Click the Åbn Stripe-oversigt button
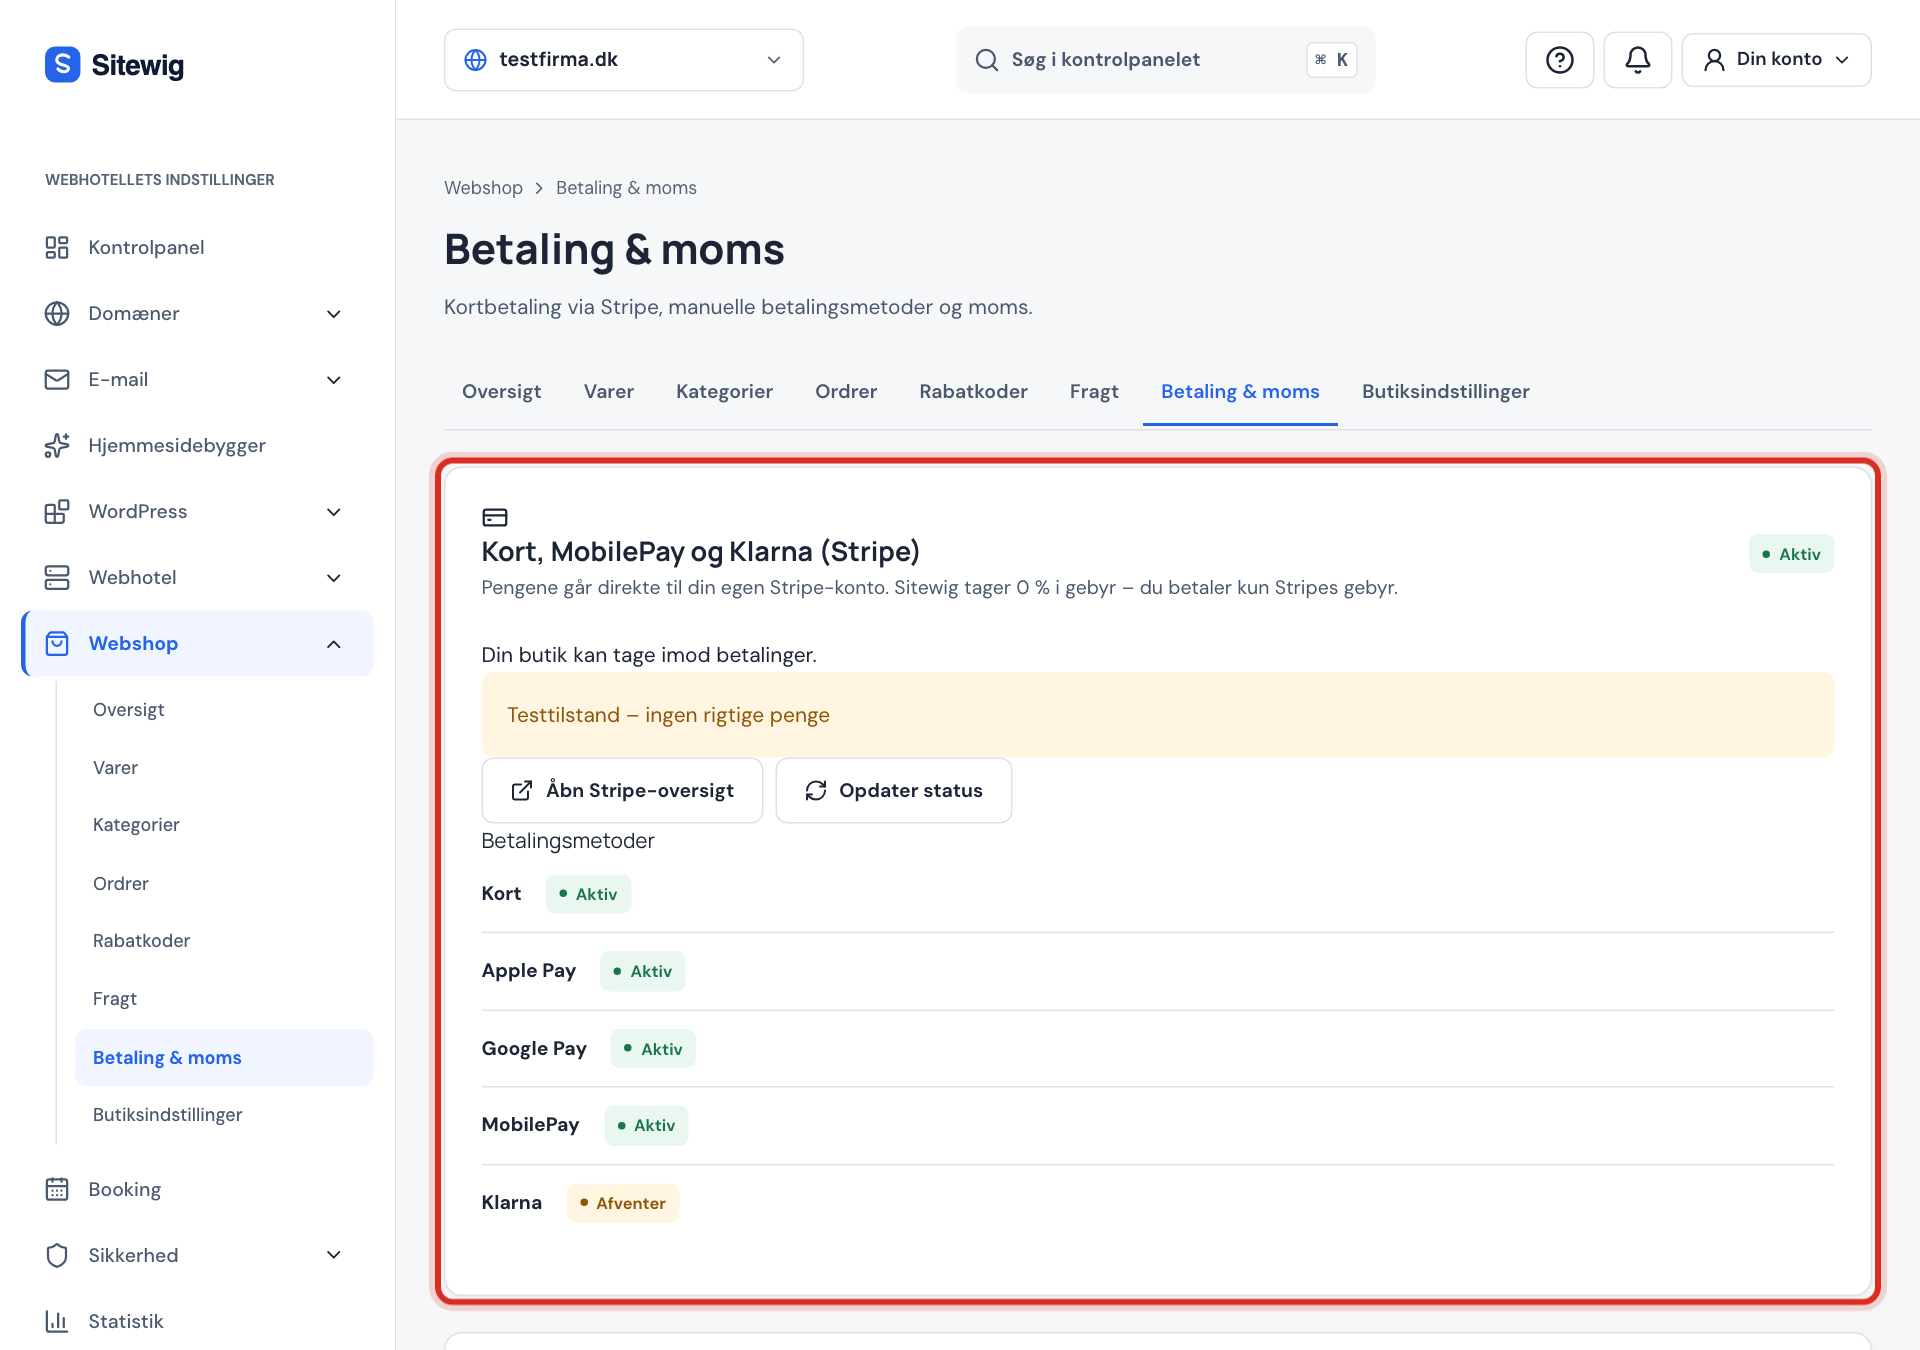 point(622,791)
